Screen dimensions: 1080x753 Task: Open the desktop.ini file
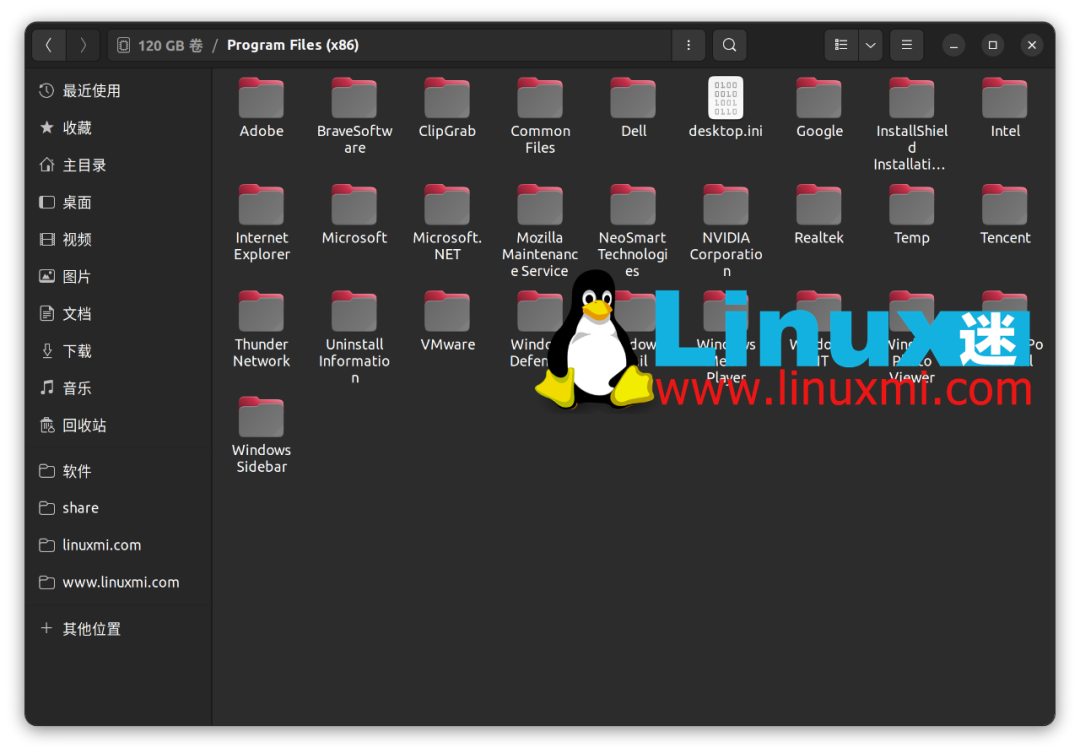(x=725, y=108)
